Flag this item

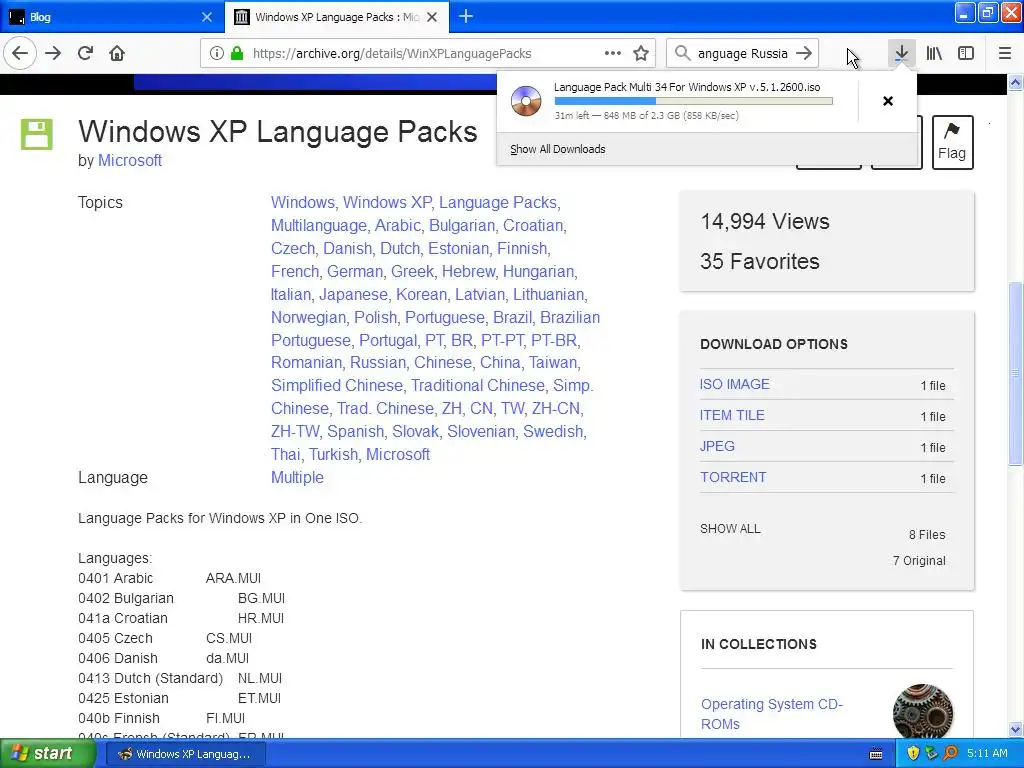[x=952, y=142]
